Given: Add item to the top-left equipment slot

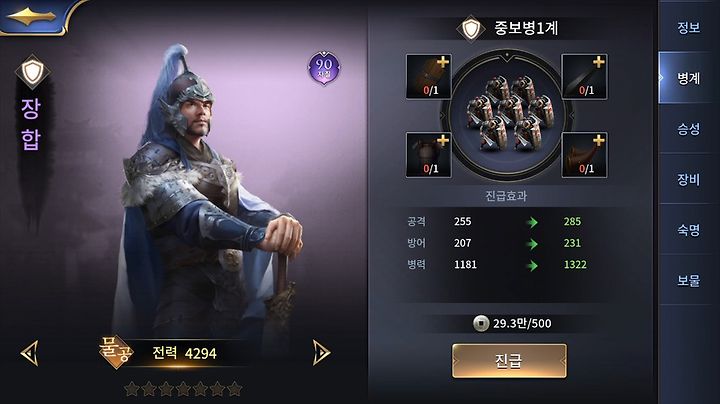Looking at the screenshot, I should click(428, 77).
